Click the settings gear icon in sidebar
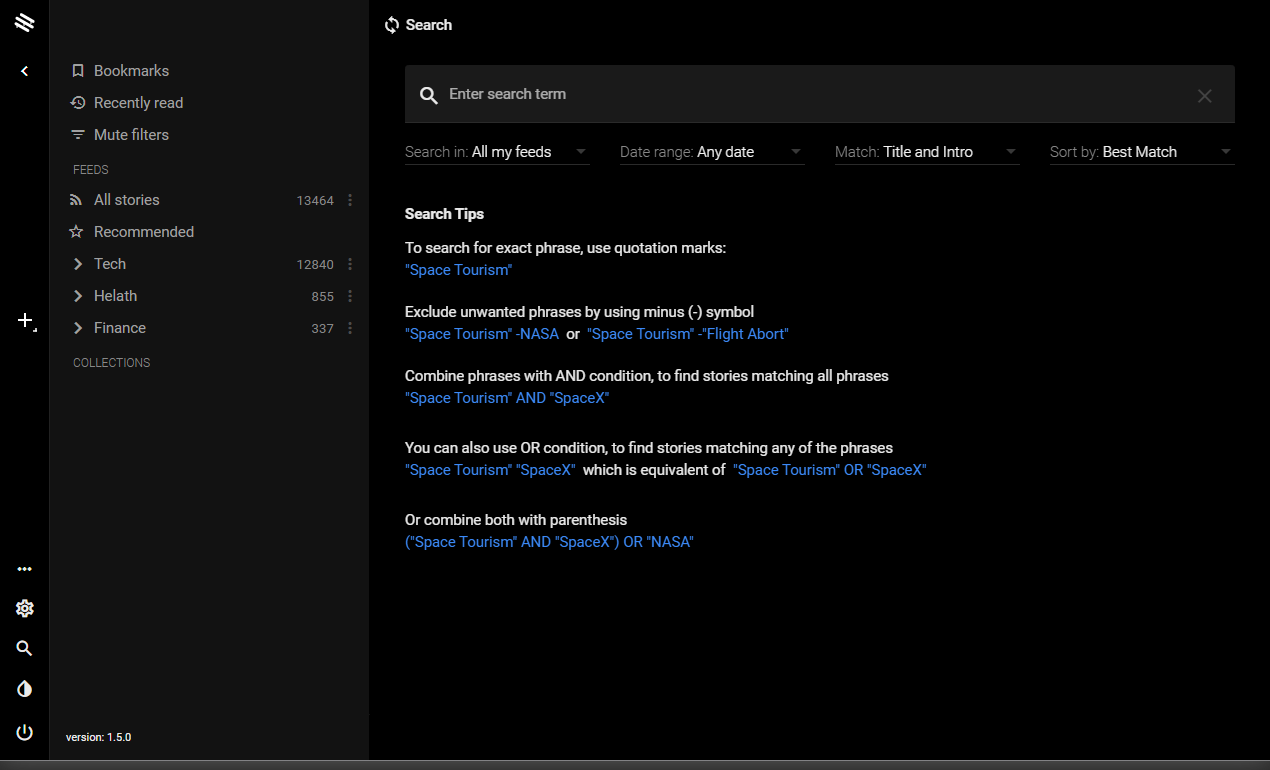Screen dimensions: 1270x770 click(25, 608)
